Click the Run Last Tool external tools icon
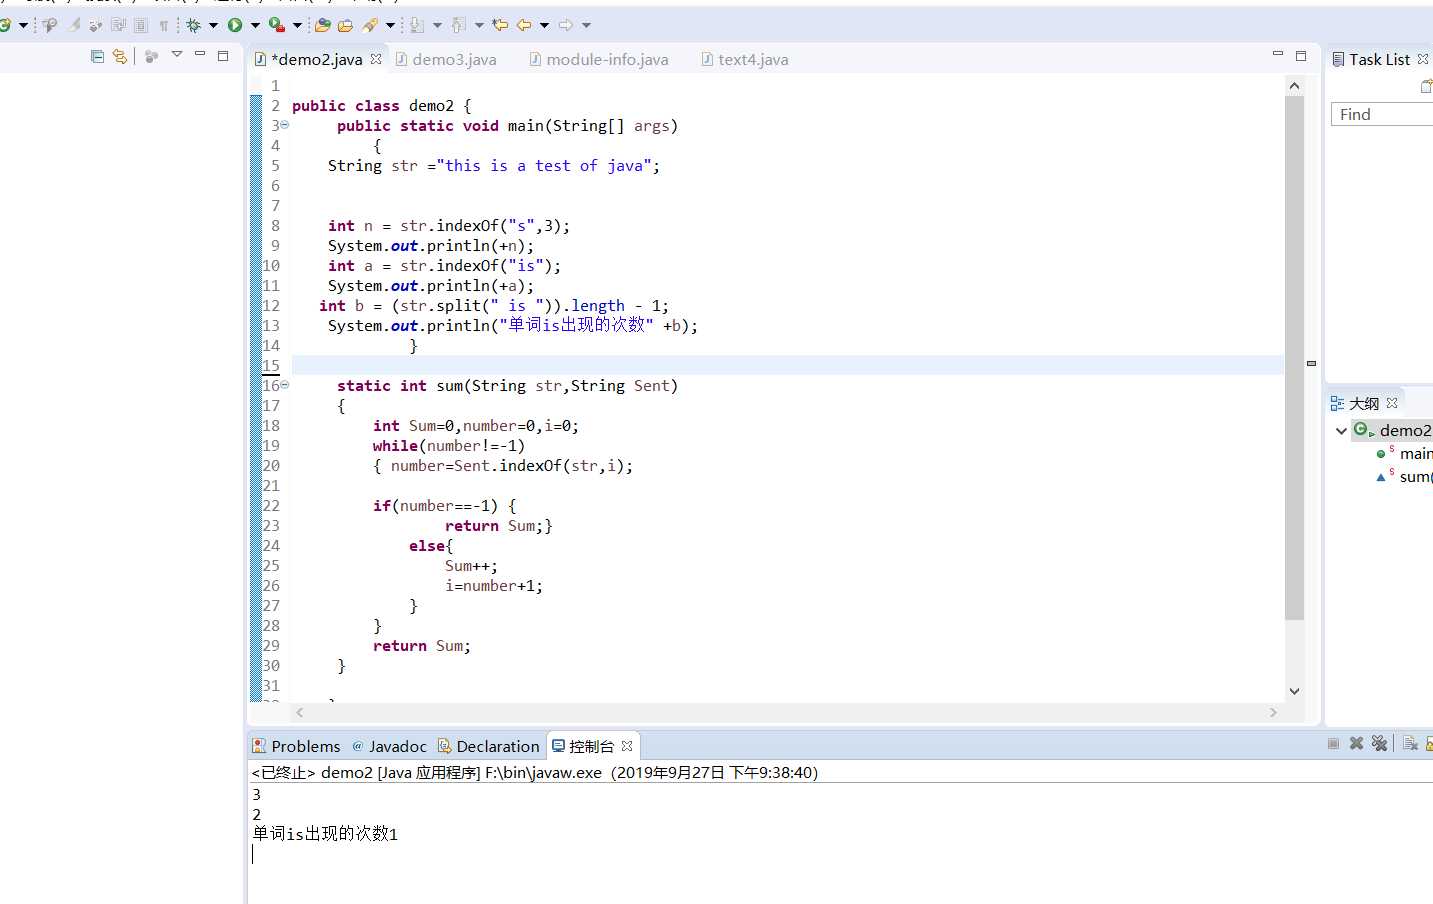Screen dimensions: 1433x904 pyautogui.click(x=276, y=25)
